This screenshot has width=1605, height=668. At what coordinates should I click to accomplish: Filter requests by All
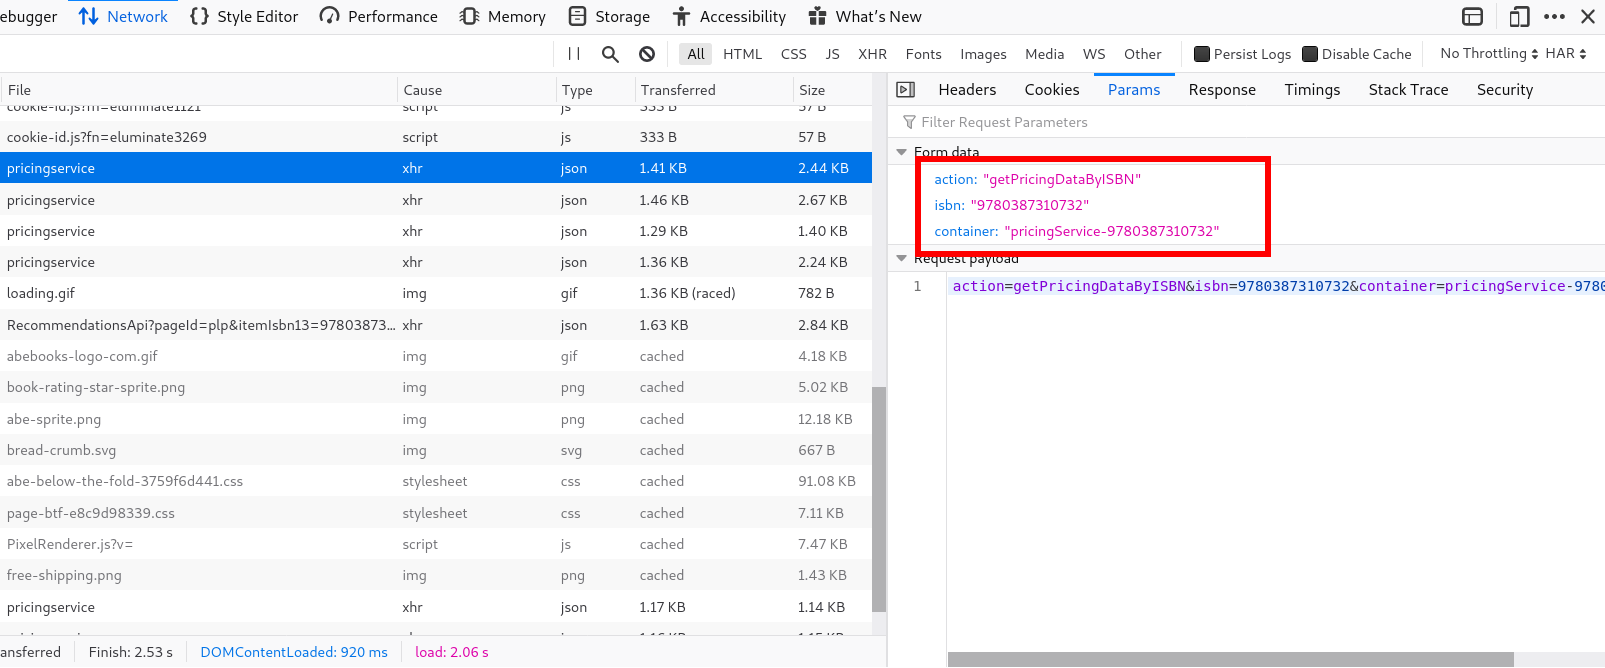(x=696, y=54)
